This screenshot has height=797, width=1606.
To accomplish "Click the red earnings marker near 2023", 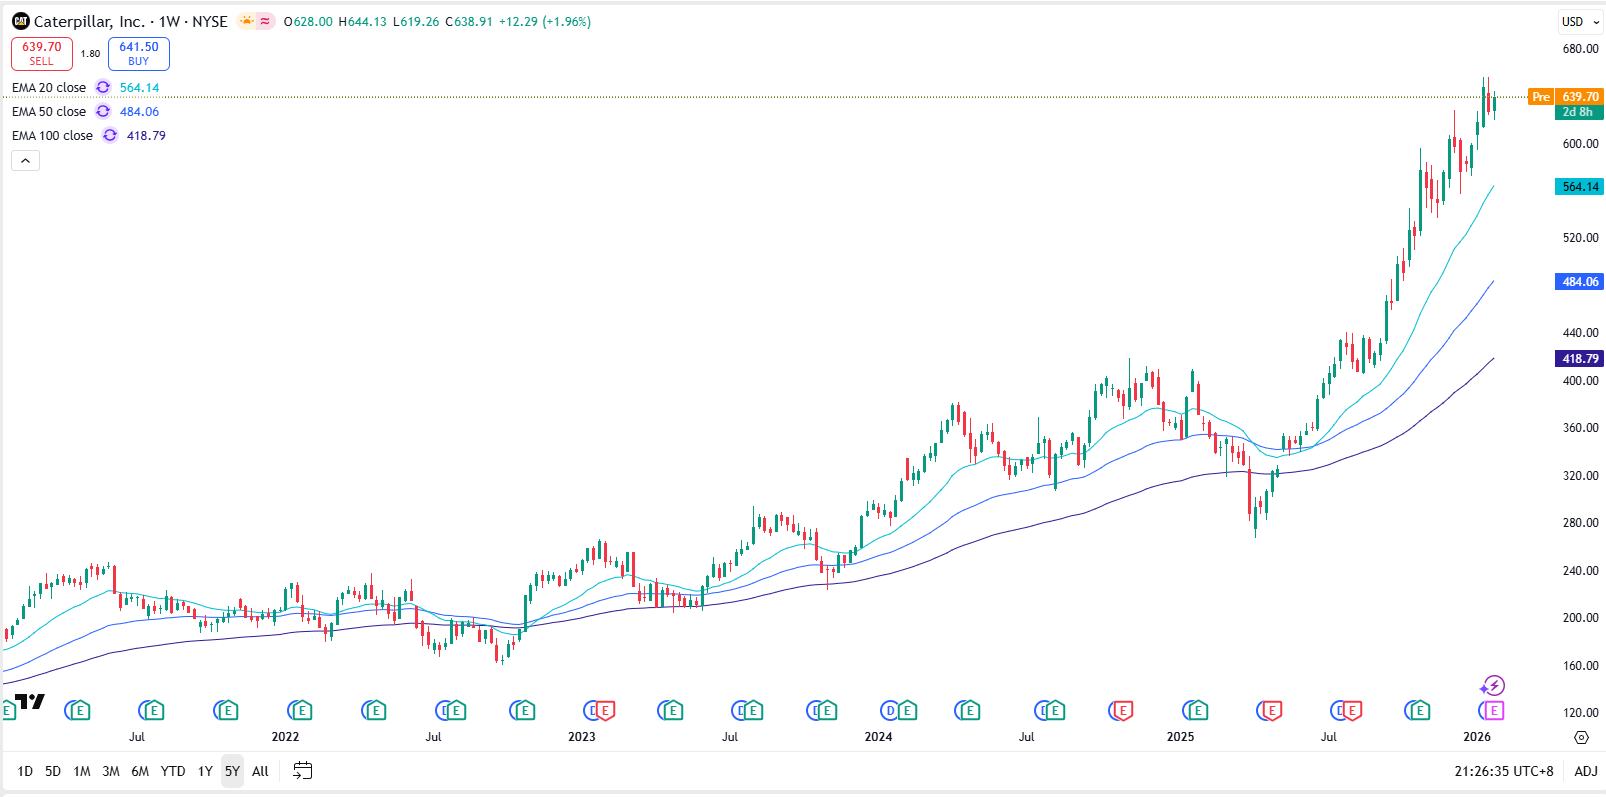I will (x=604, y=711).
